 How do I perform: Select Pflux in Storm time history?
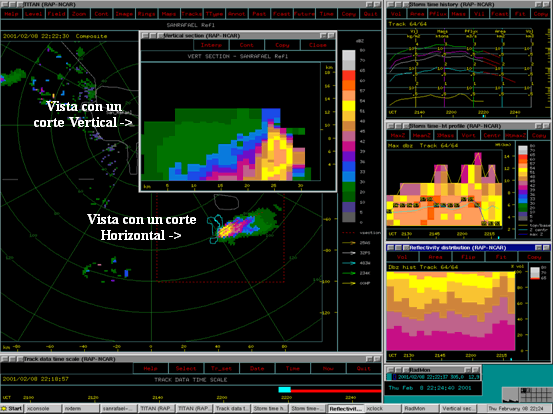click(438, 14)
